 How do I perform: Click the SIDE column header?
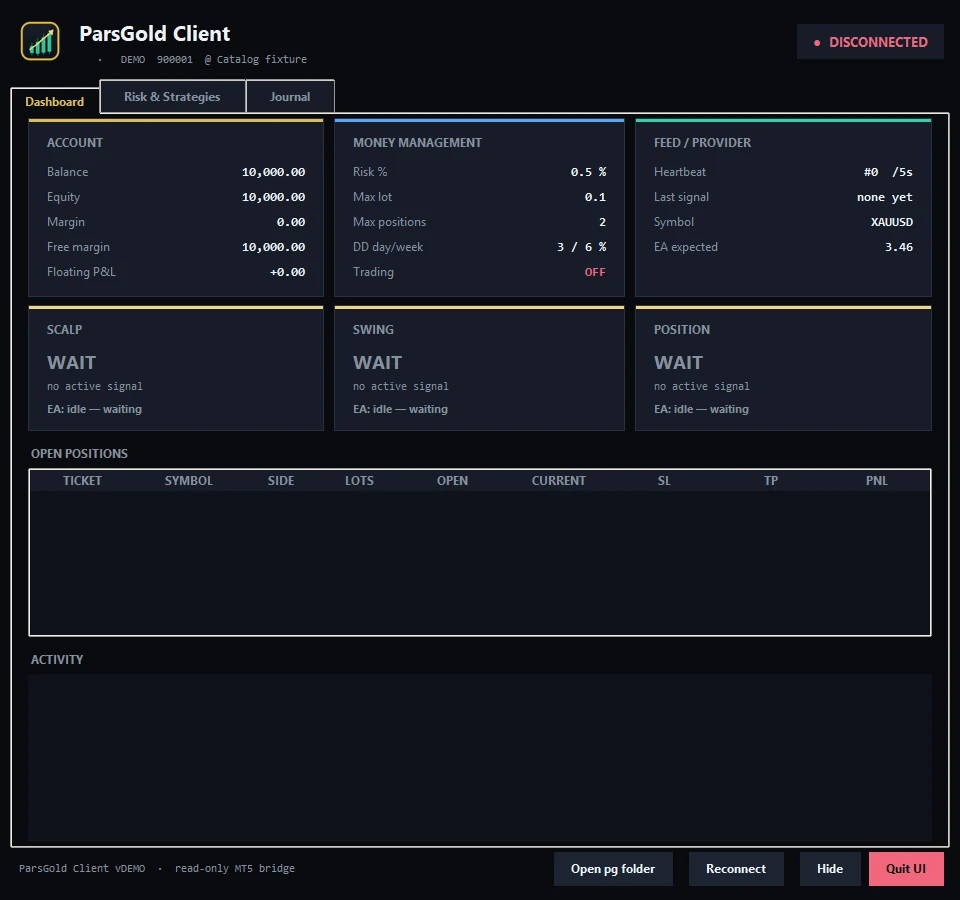pyautogui.click(x=281, y=481)
